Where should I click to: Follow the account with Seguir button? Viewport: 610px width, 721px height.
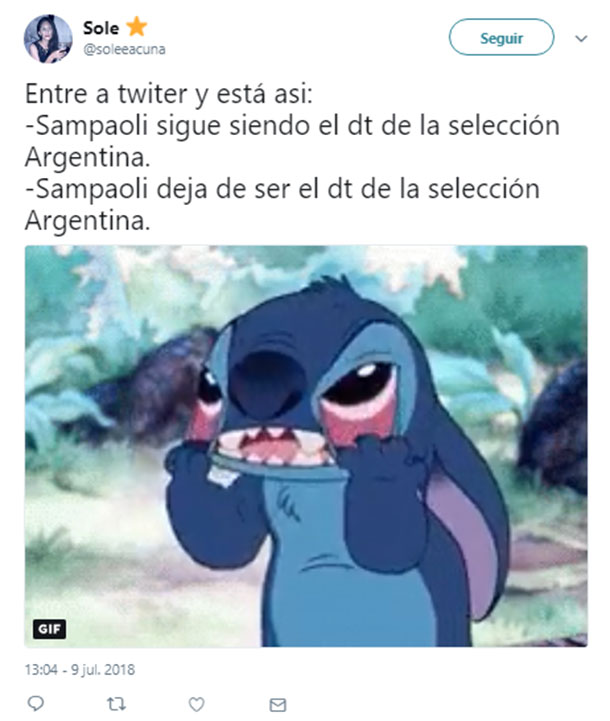click(501, 37)
